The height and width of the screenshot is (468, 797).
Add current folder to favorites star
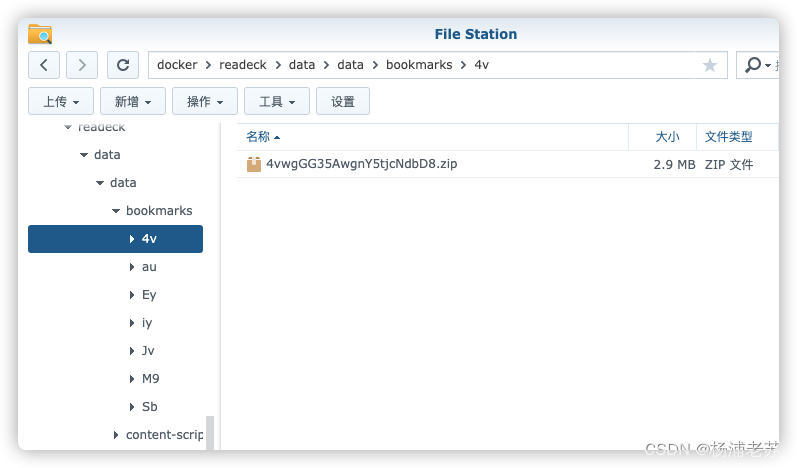click(710, 65)
